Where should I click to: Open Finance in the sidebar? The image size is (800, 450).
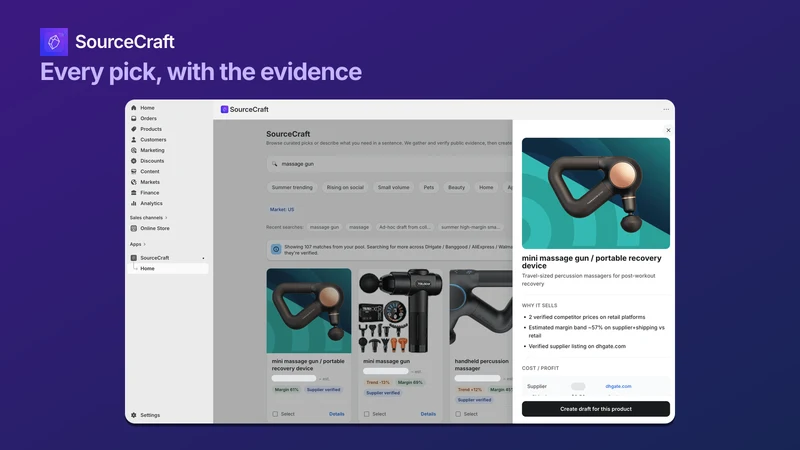coord(150,192)
